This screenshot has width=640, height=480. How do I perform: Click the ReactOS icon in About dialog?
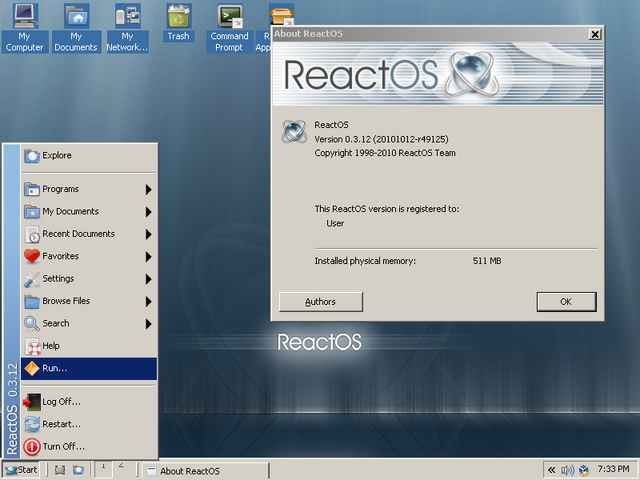pyautogui.click(x=294, y=132)
